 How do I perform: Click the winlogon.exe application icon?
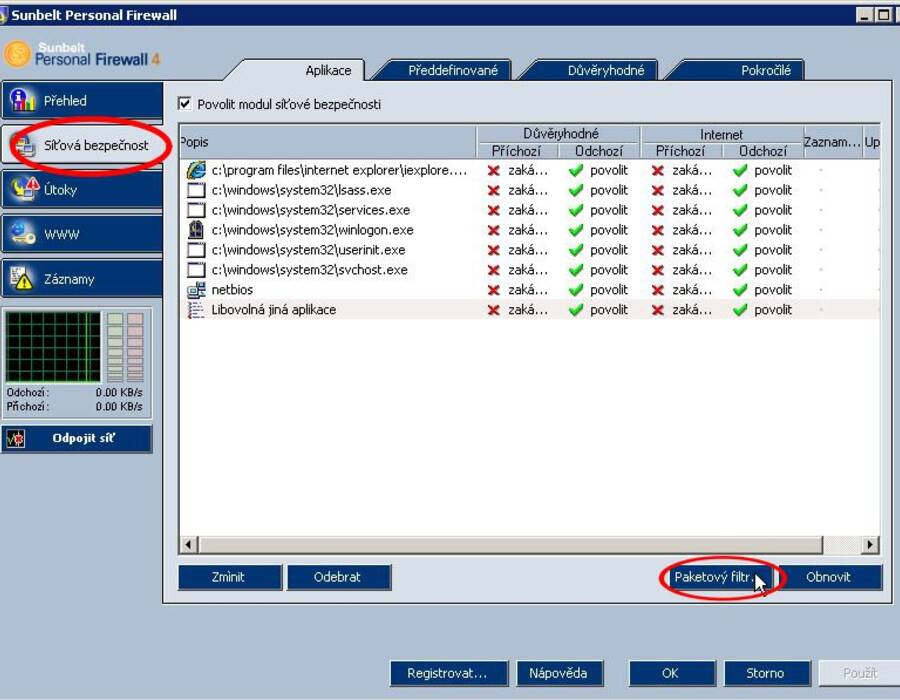click(x=196, y=230)
